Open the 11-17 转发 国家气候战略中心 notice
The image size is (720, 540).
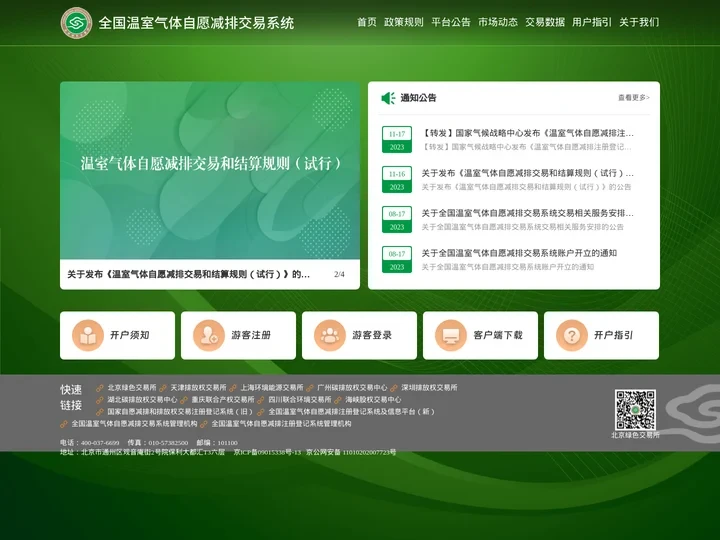(x=527, y=133)
